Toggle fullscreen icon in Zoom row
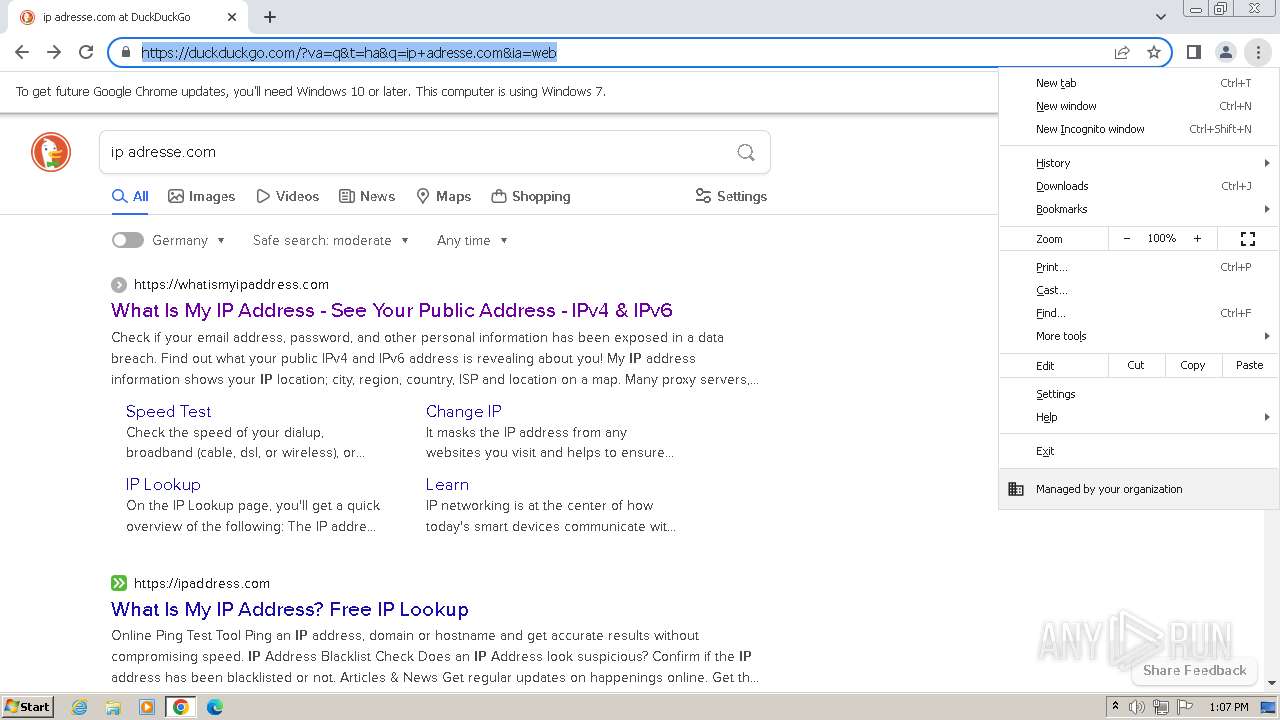This screenshot has height=720, width=1280. point(1248,239)
